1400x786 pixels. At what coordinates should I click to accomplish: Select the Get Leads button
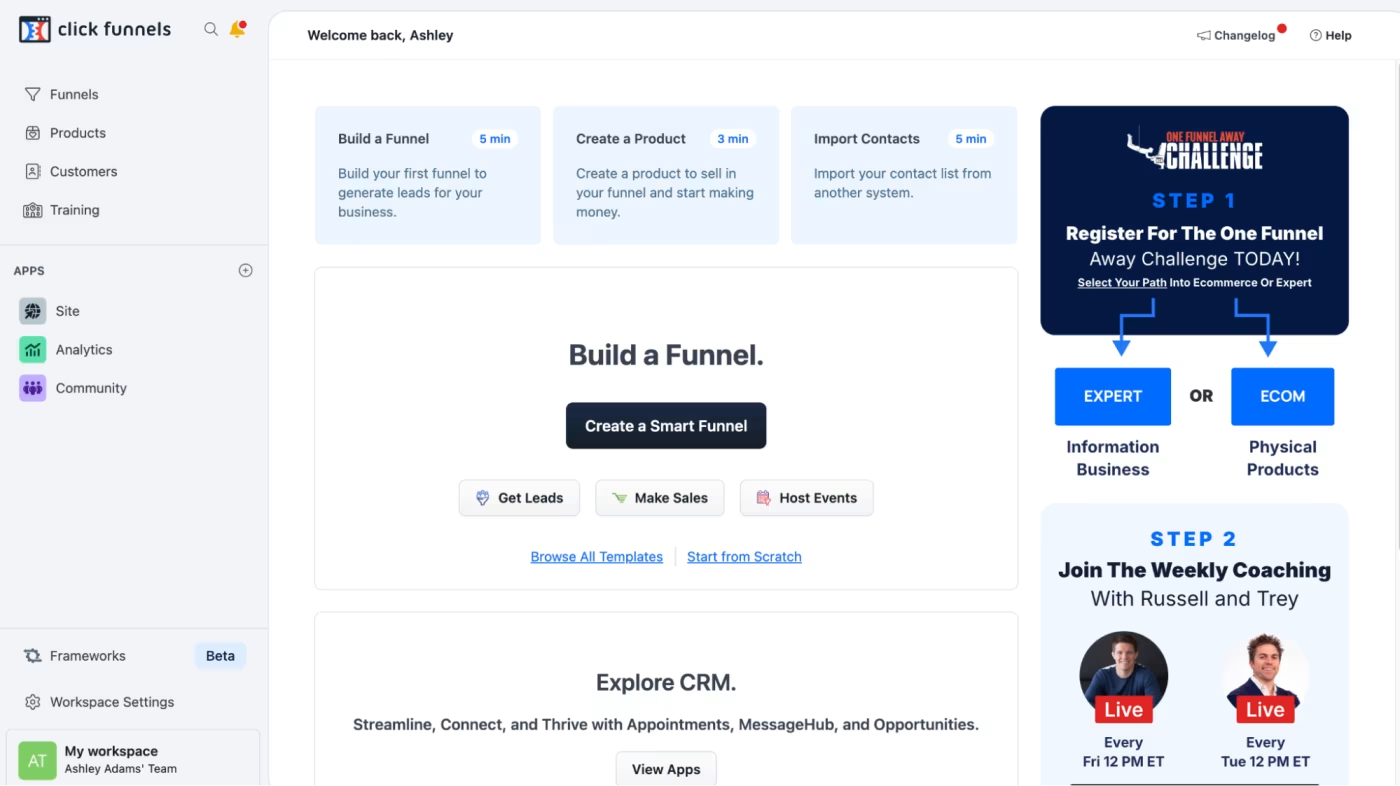pos(519,498)
